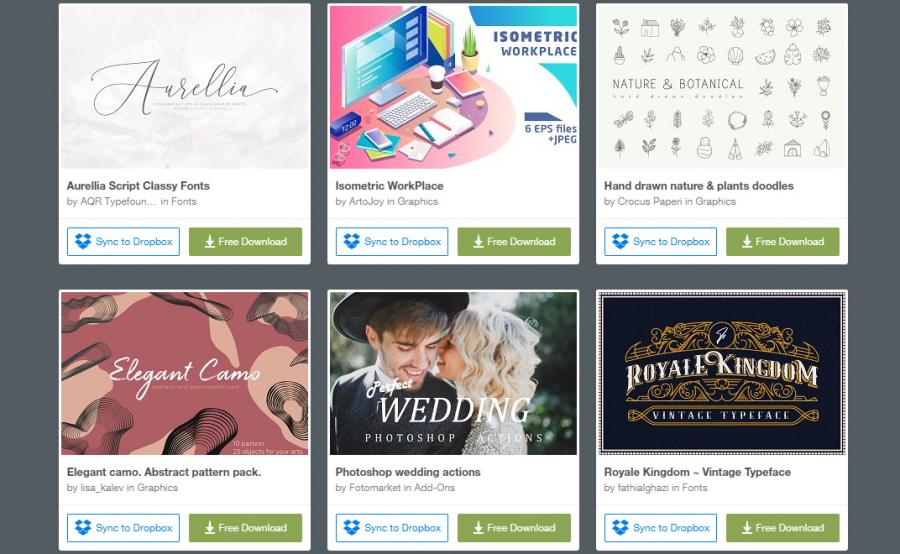Image resolution: width=900 pixels, height=554 pixels.
Task: Open the Elegant Camo preview thumbnail
Action: 184,373
